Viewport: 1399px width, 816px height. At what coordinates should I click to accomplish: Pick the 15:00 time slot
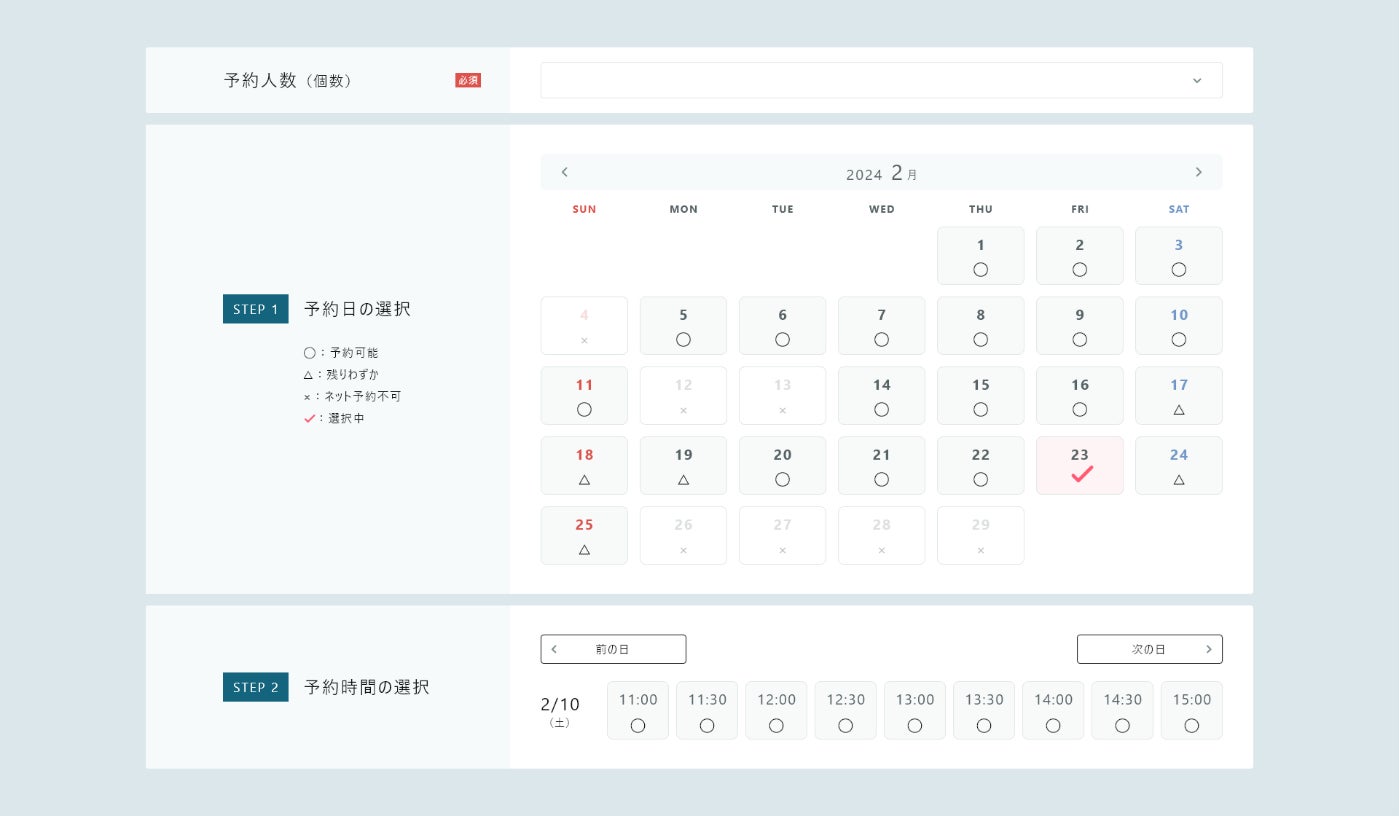pos(1192,711)
